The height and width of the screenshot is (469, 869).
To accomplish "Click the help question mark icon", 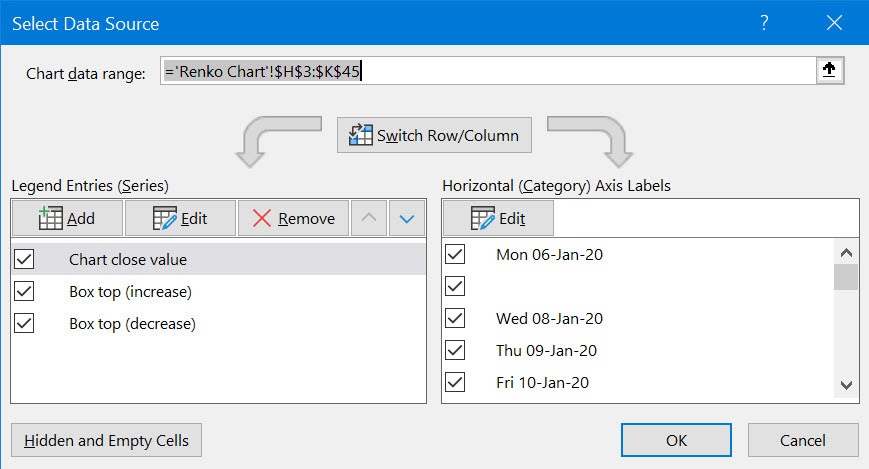I will click(x=764, y=23).
